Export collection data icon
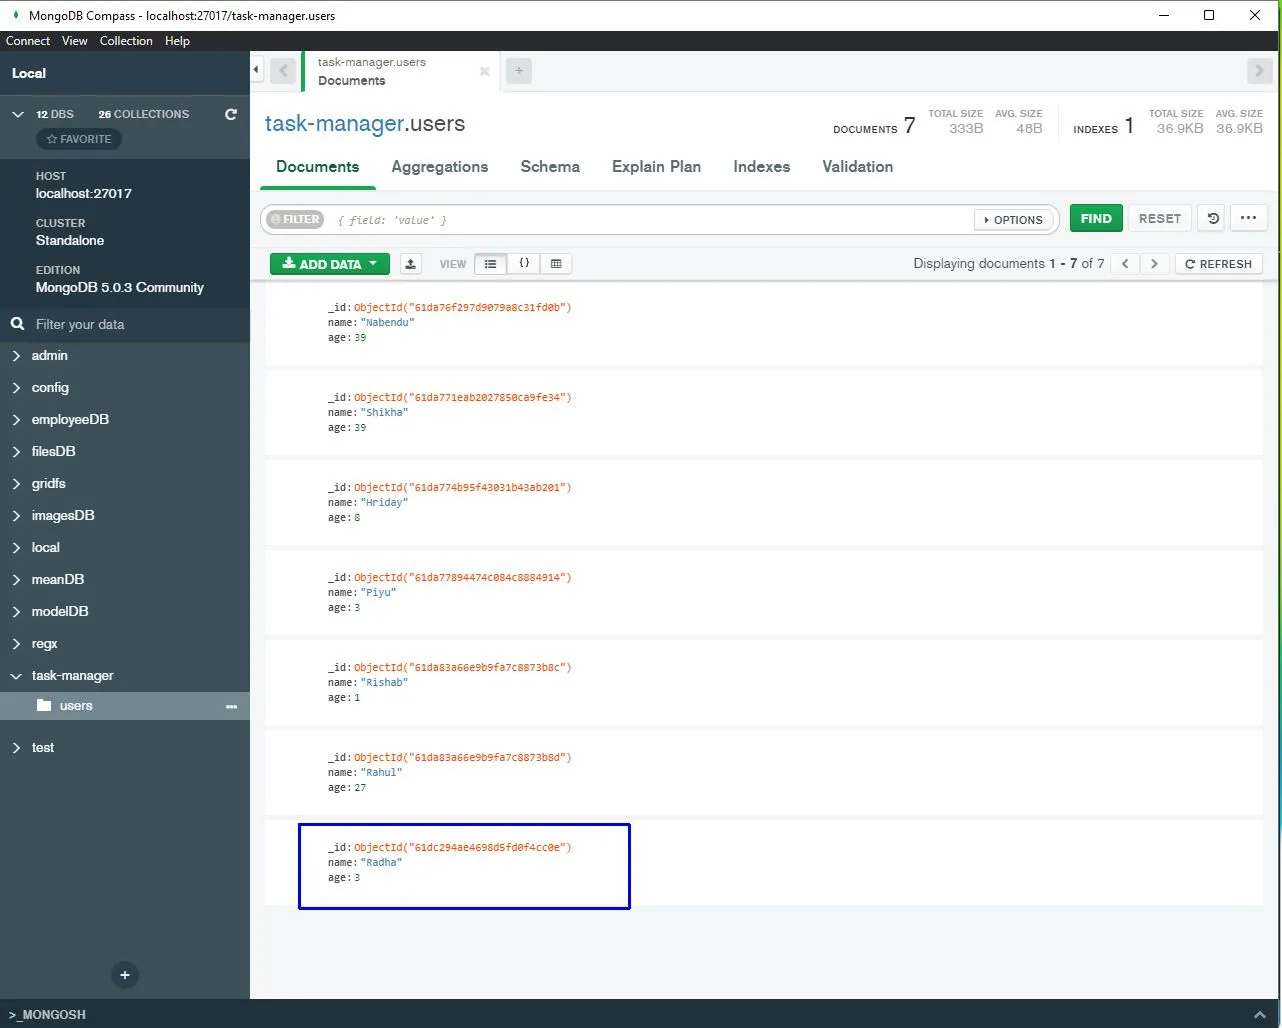This screenshot has width=1282, height=1028. pos(410,264)
